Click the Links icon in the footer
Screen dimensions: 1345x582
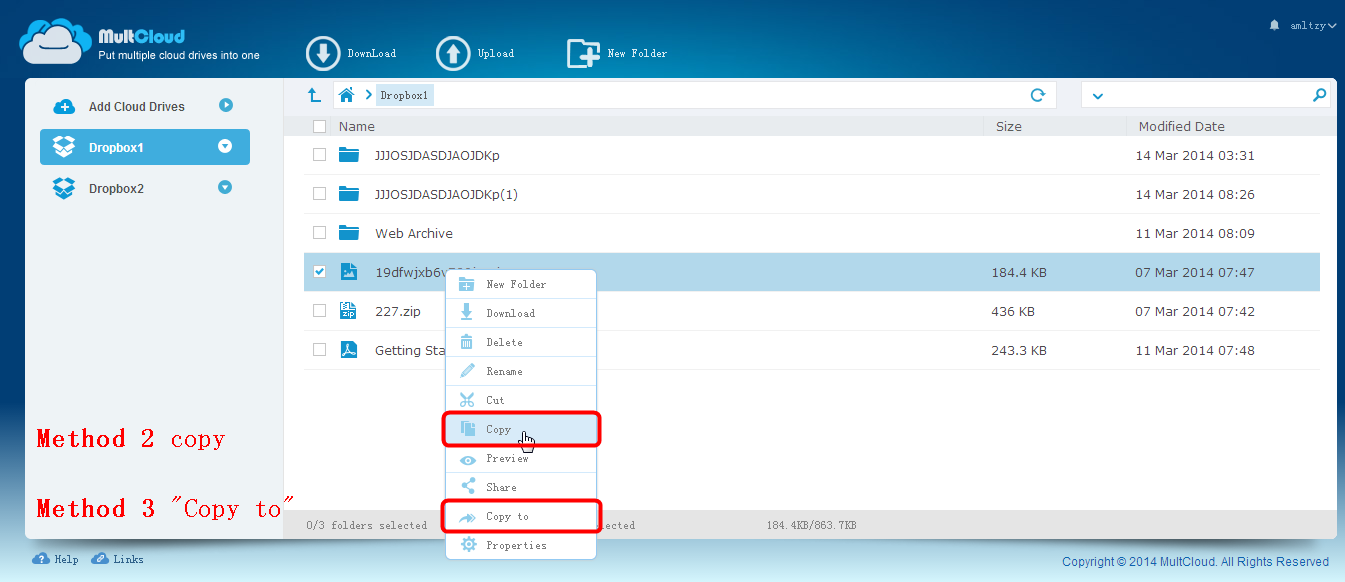(100, 559)
